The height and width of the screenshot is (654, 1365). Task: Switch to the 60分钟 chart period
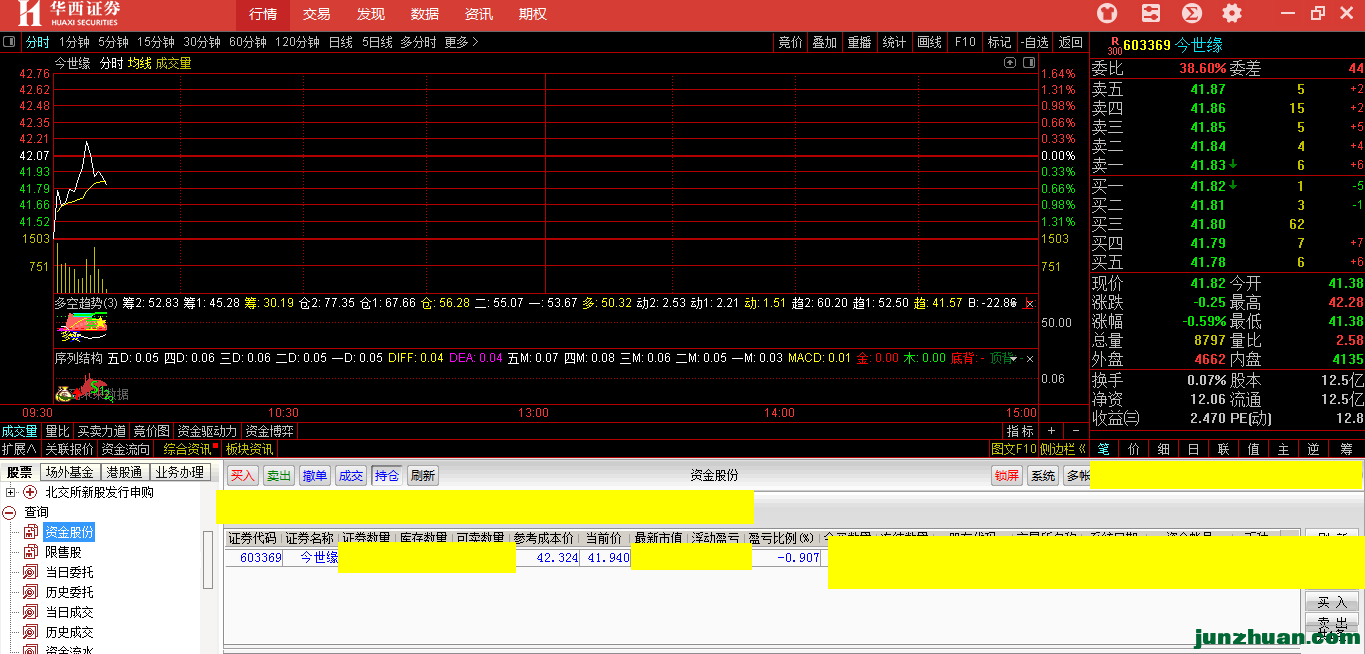point(248,42)
